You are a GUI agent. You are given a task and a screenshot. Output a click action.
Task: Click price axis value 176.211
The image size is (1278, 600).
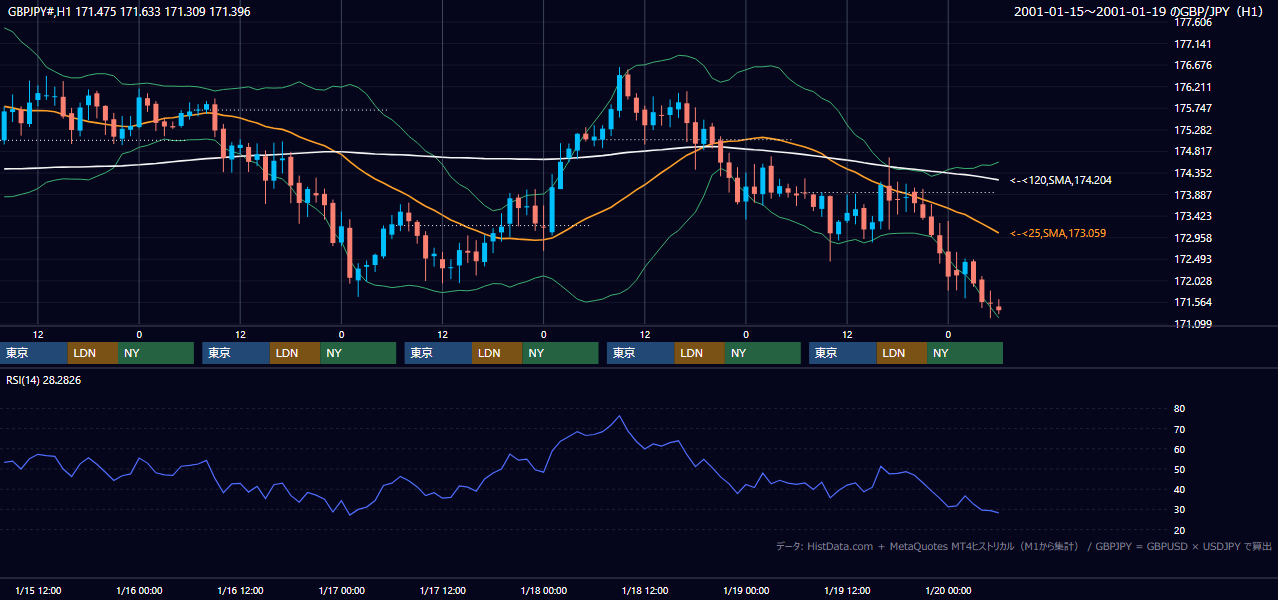point(1193,87)
